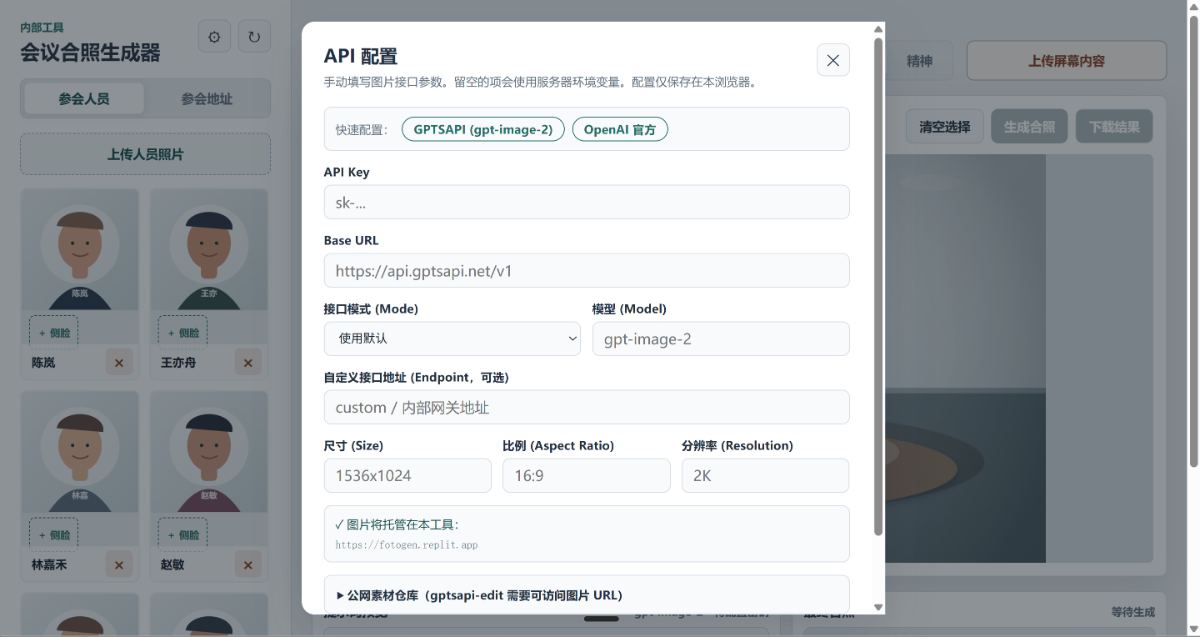The height and width of the screenshot is (637, 1200).
Task: Select the 林嘉禾 avatar thumbnail
Action: pos(80,452)
